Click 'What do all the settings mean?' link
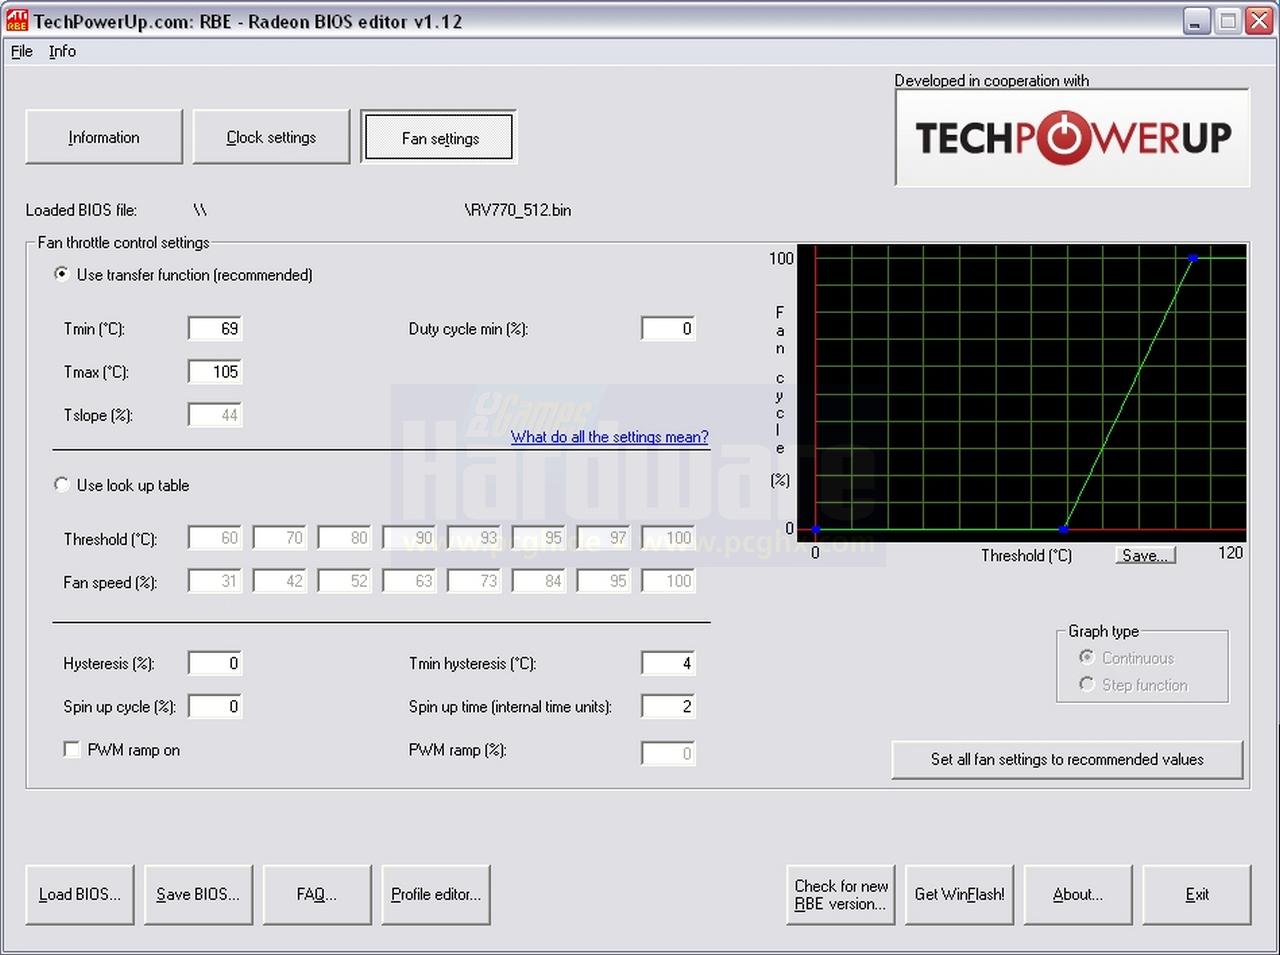The height and width of the screenshot is (955, 1280). pyautogui.click(x=609, y=437)
